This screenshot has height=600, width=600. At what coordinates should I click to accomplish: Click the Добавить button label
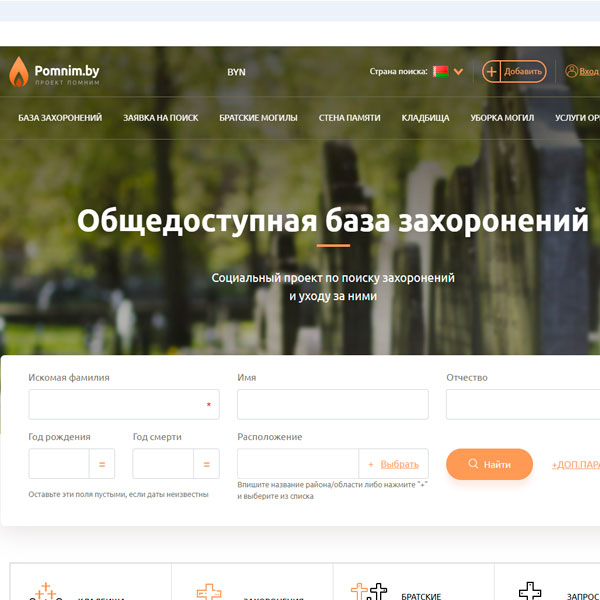coord(522,72)
